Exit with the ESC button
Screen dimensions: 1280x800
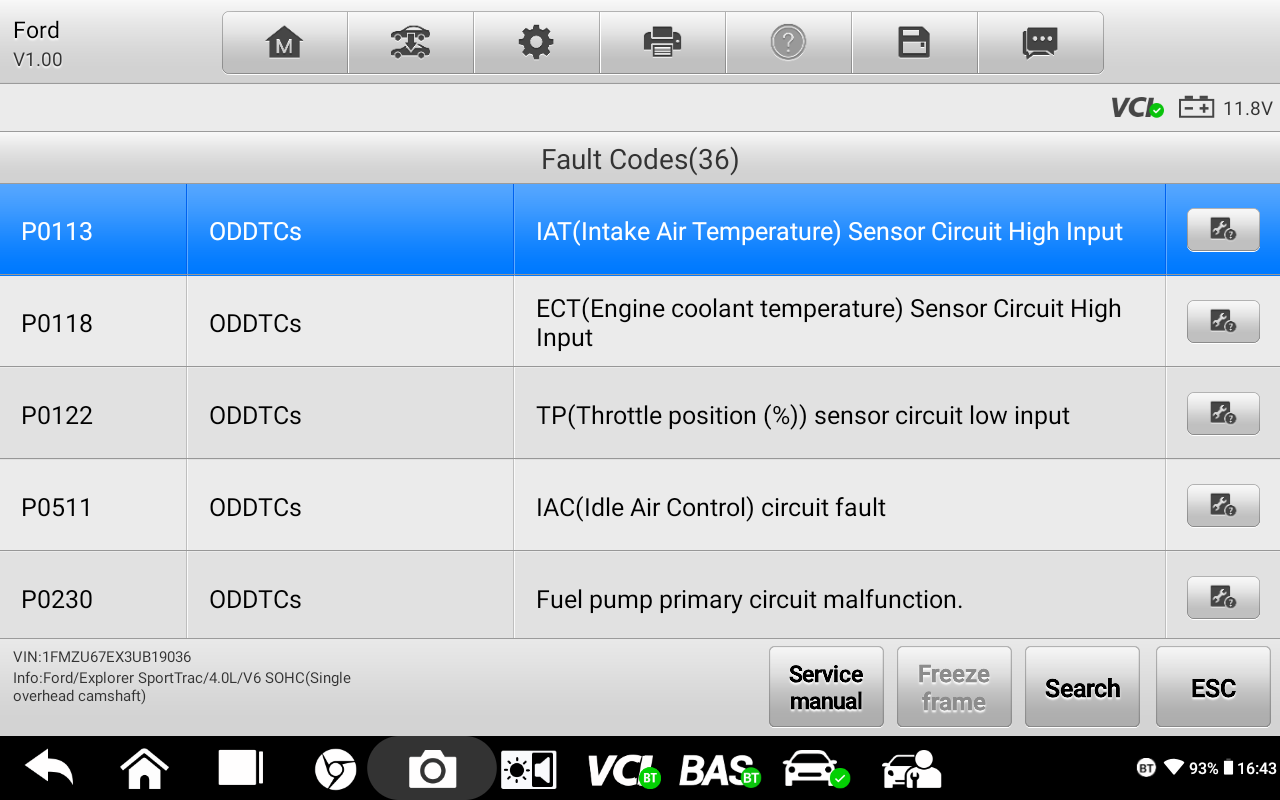click(1213, 687)
